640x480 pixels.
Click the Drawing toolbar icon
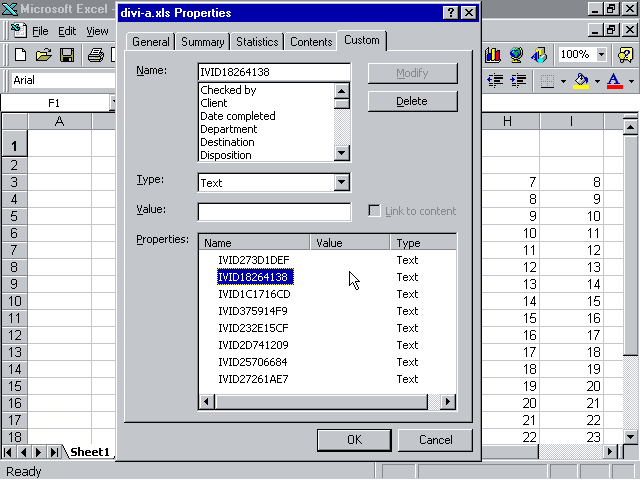coord(539,55)
